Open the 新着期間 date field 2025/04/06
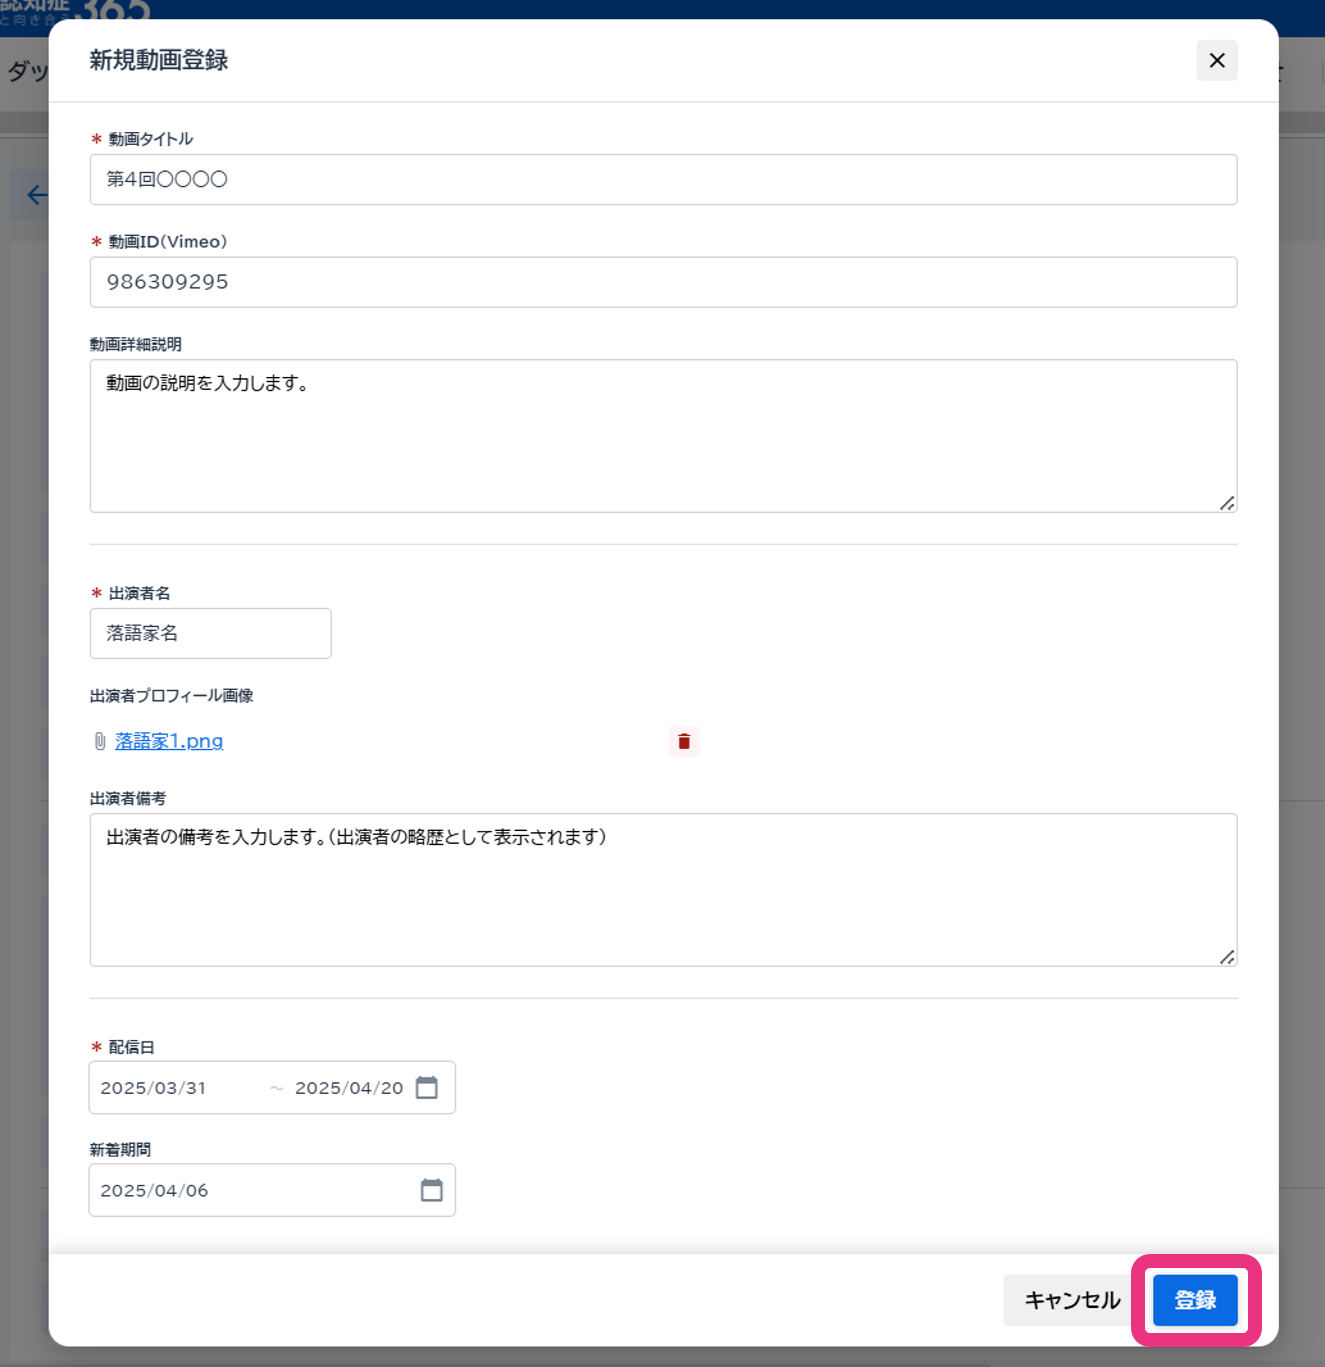 (x=250, y=1190)
